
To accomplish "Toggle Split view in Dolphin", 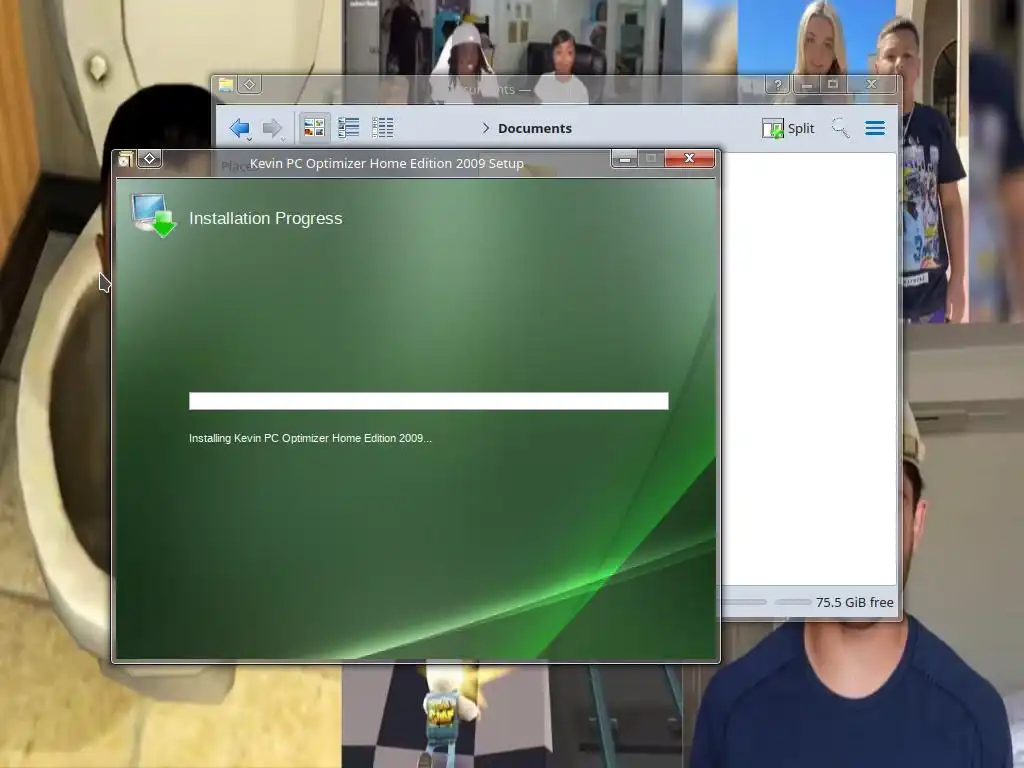I will click(788, 128).
